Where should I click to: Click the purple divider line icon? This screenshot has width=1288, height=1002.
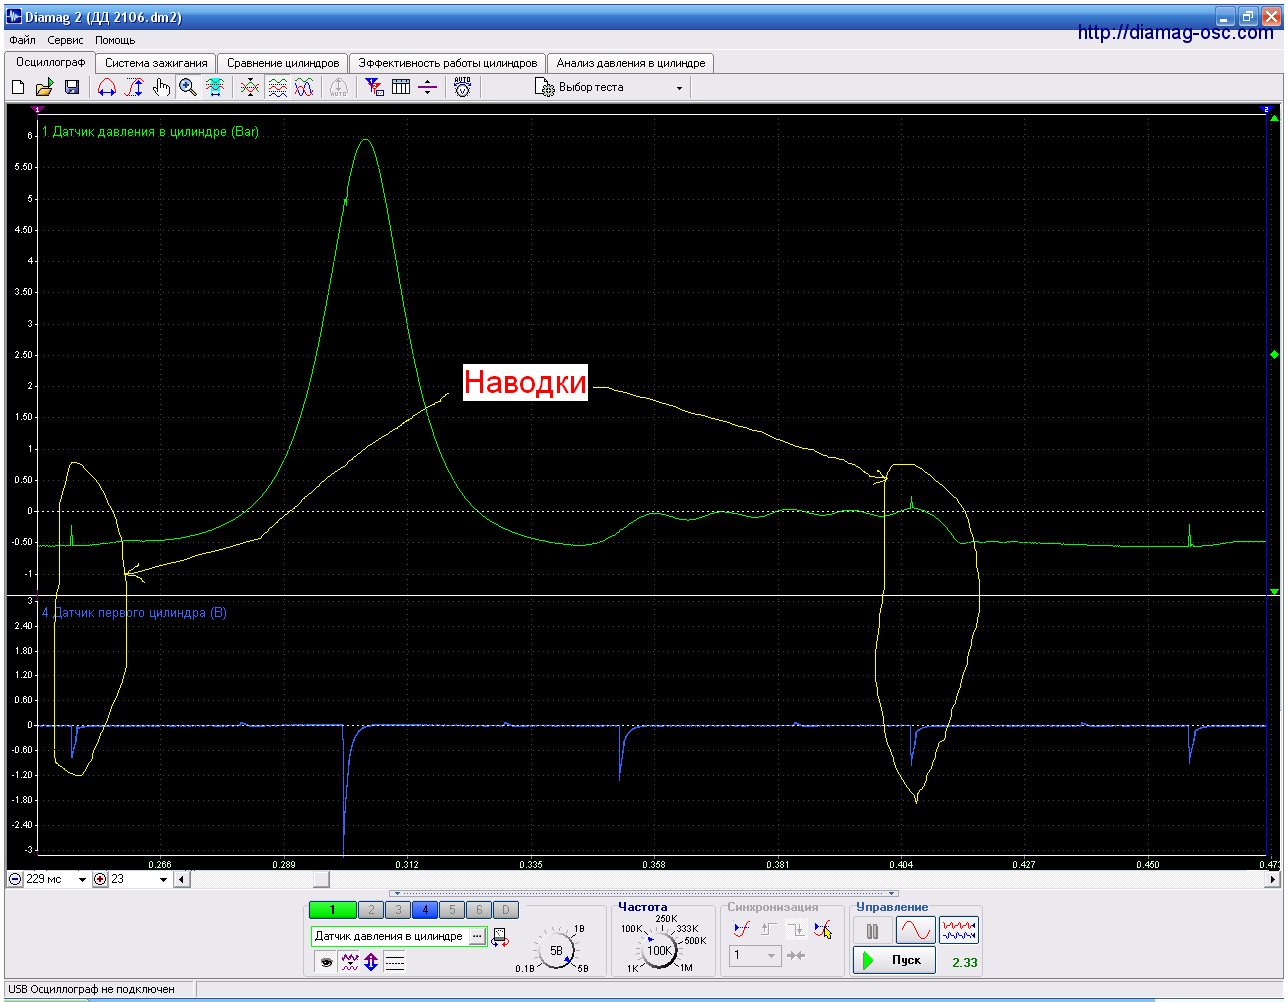coord(428,88)
